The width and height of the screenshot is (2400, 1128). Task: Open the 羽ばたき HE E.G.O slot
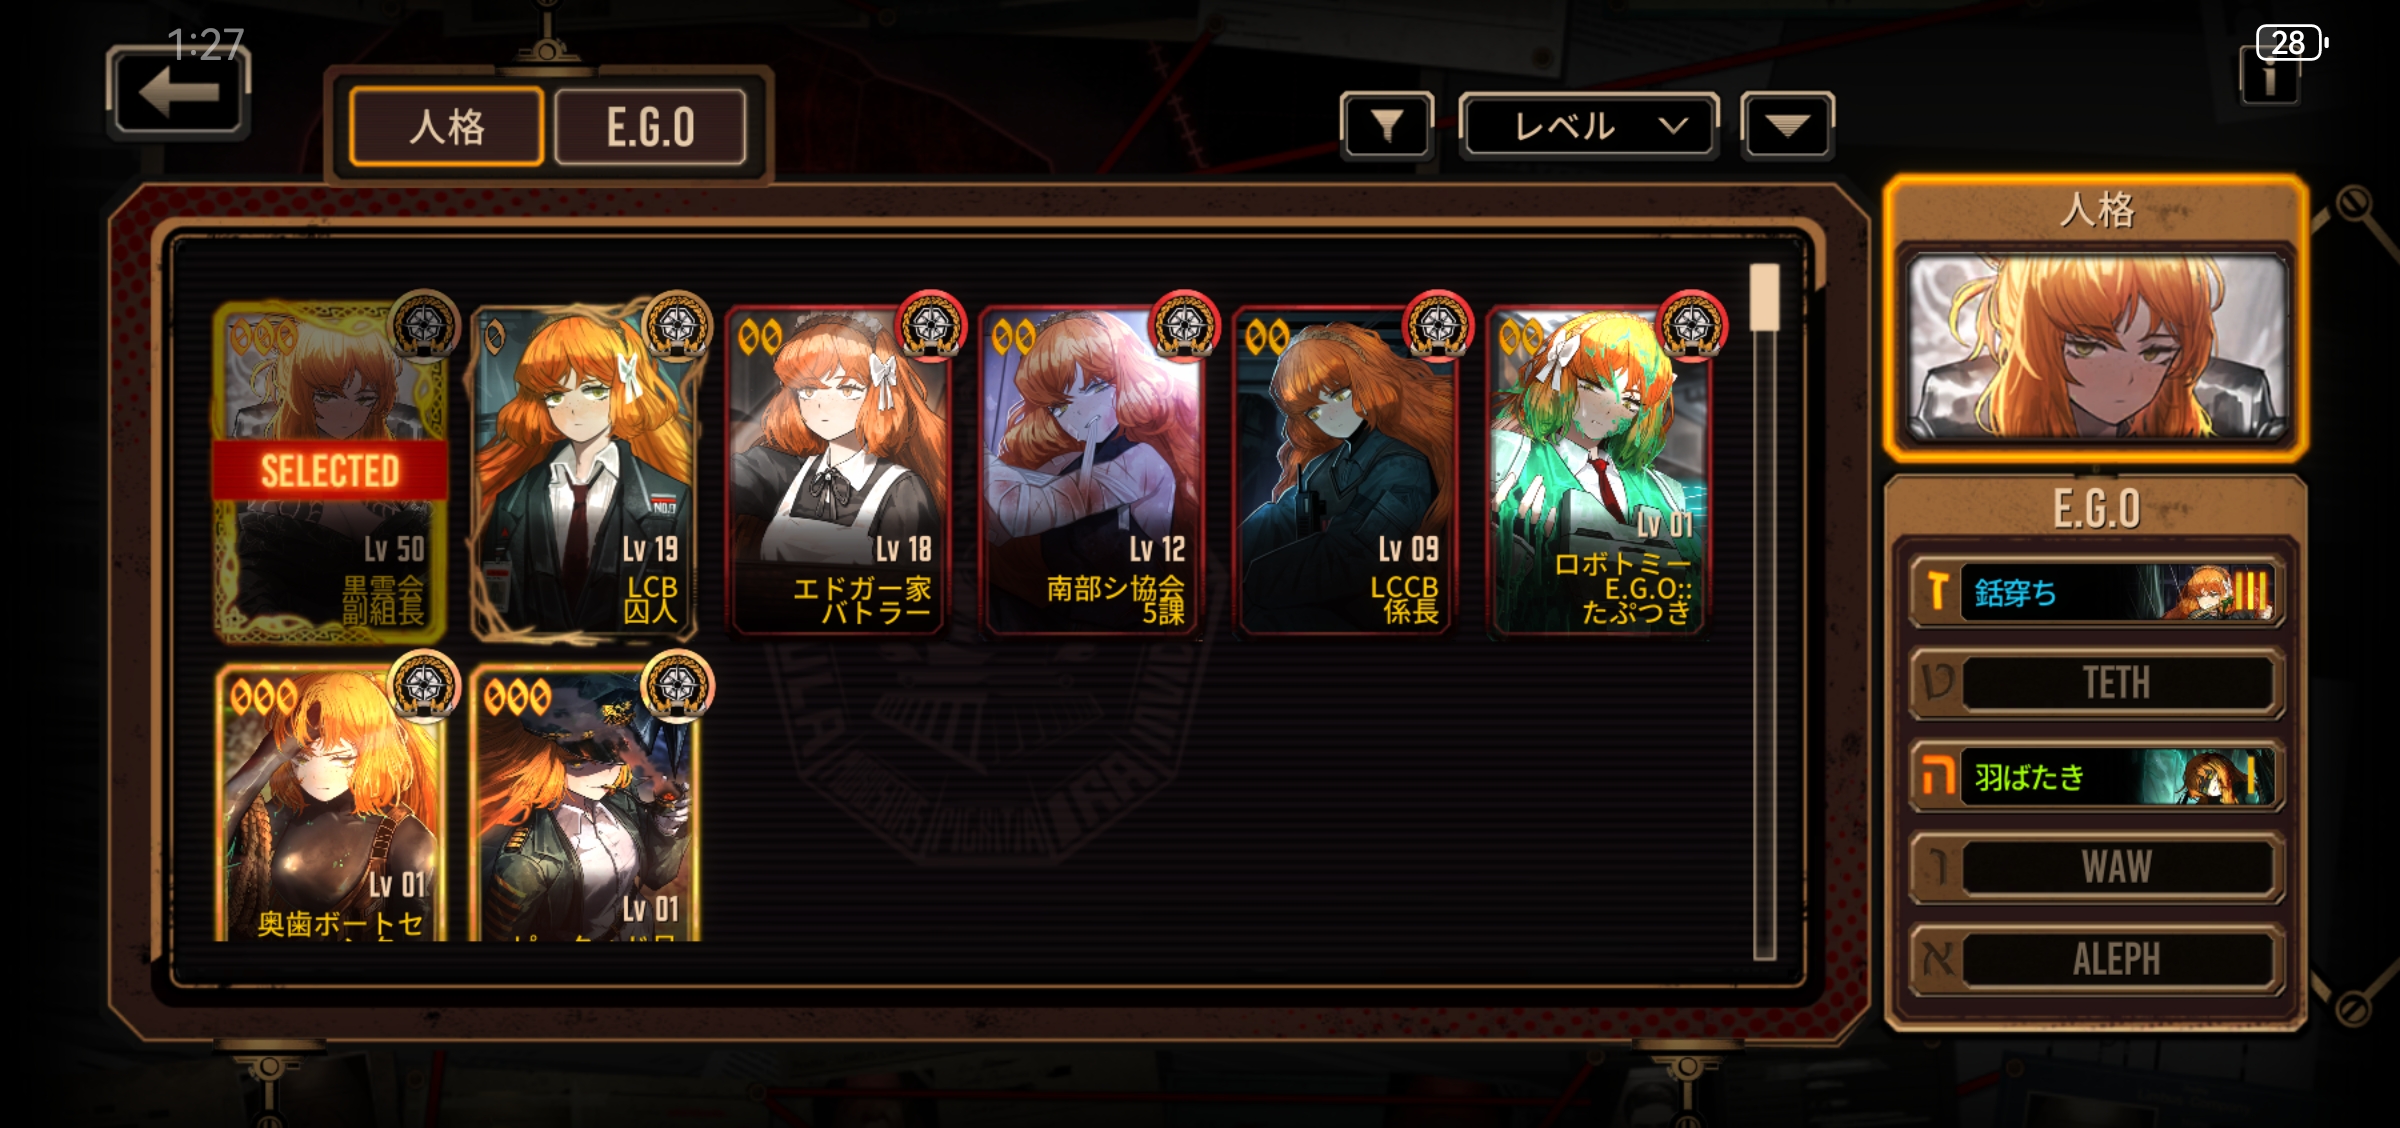2097,776
